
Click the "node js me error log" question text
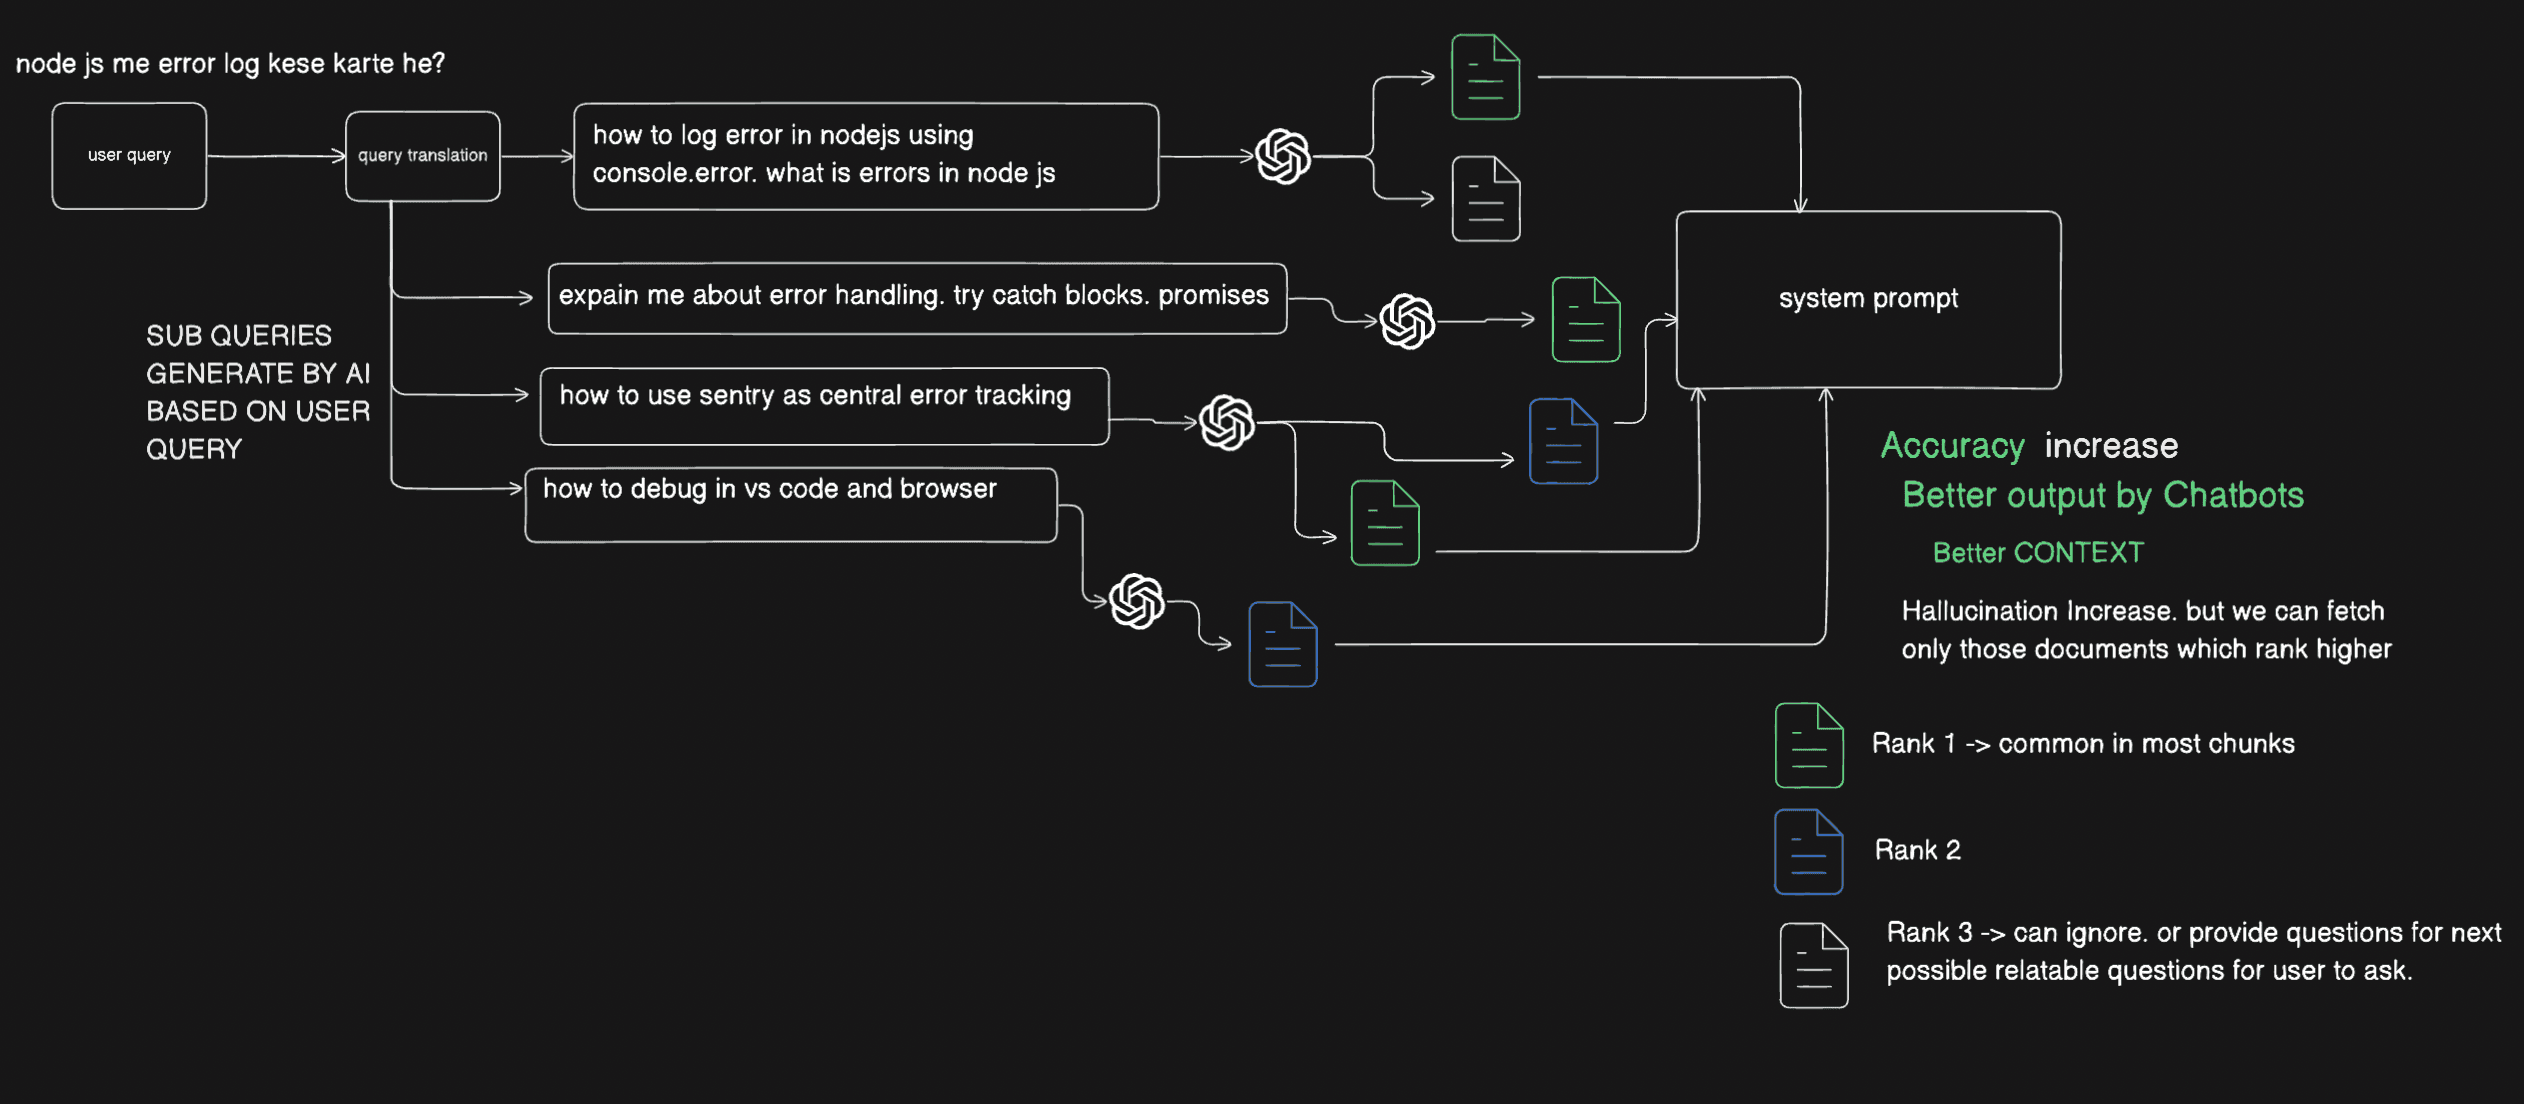(x=230, y=64)
